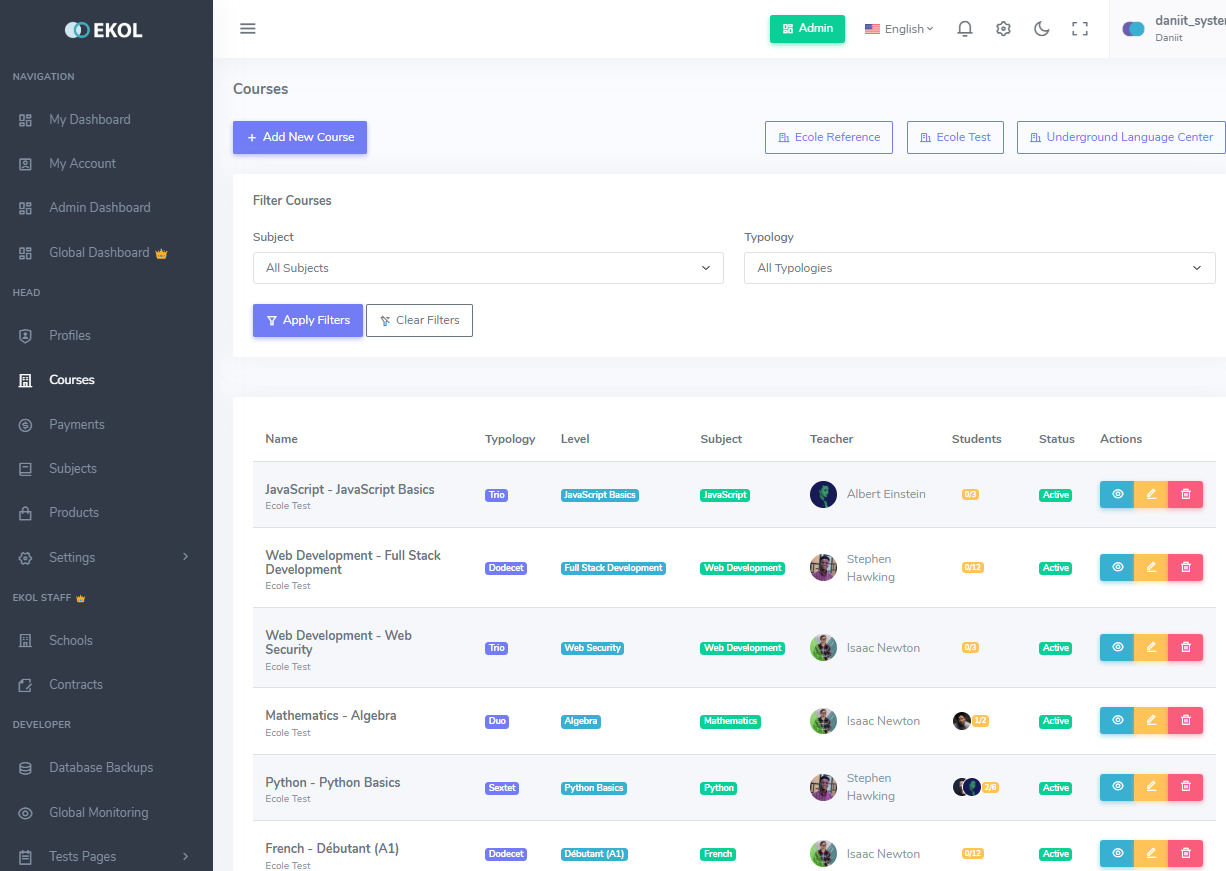Open the All Typologies dropdown
The image size is (1226, 871).
pyautogui.click(x=979, y=268)
